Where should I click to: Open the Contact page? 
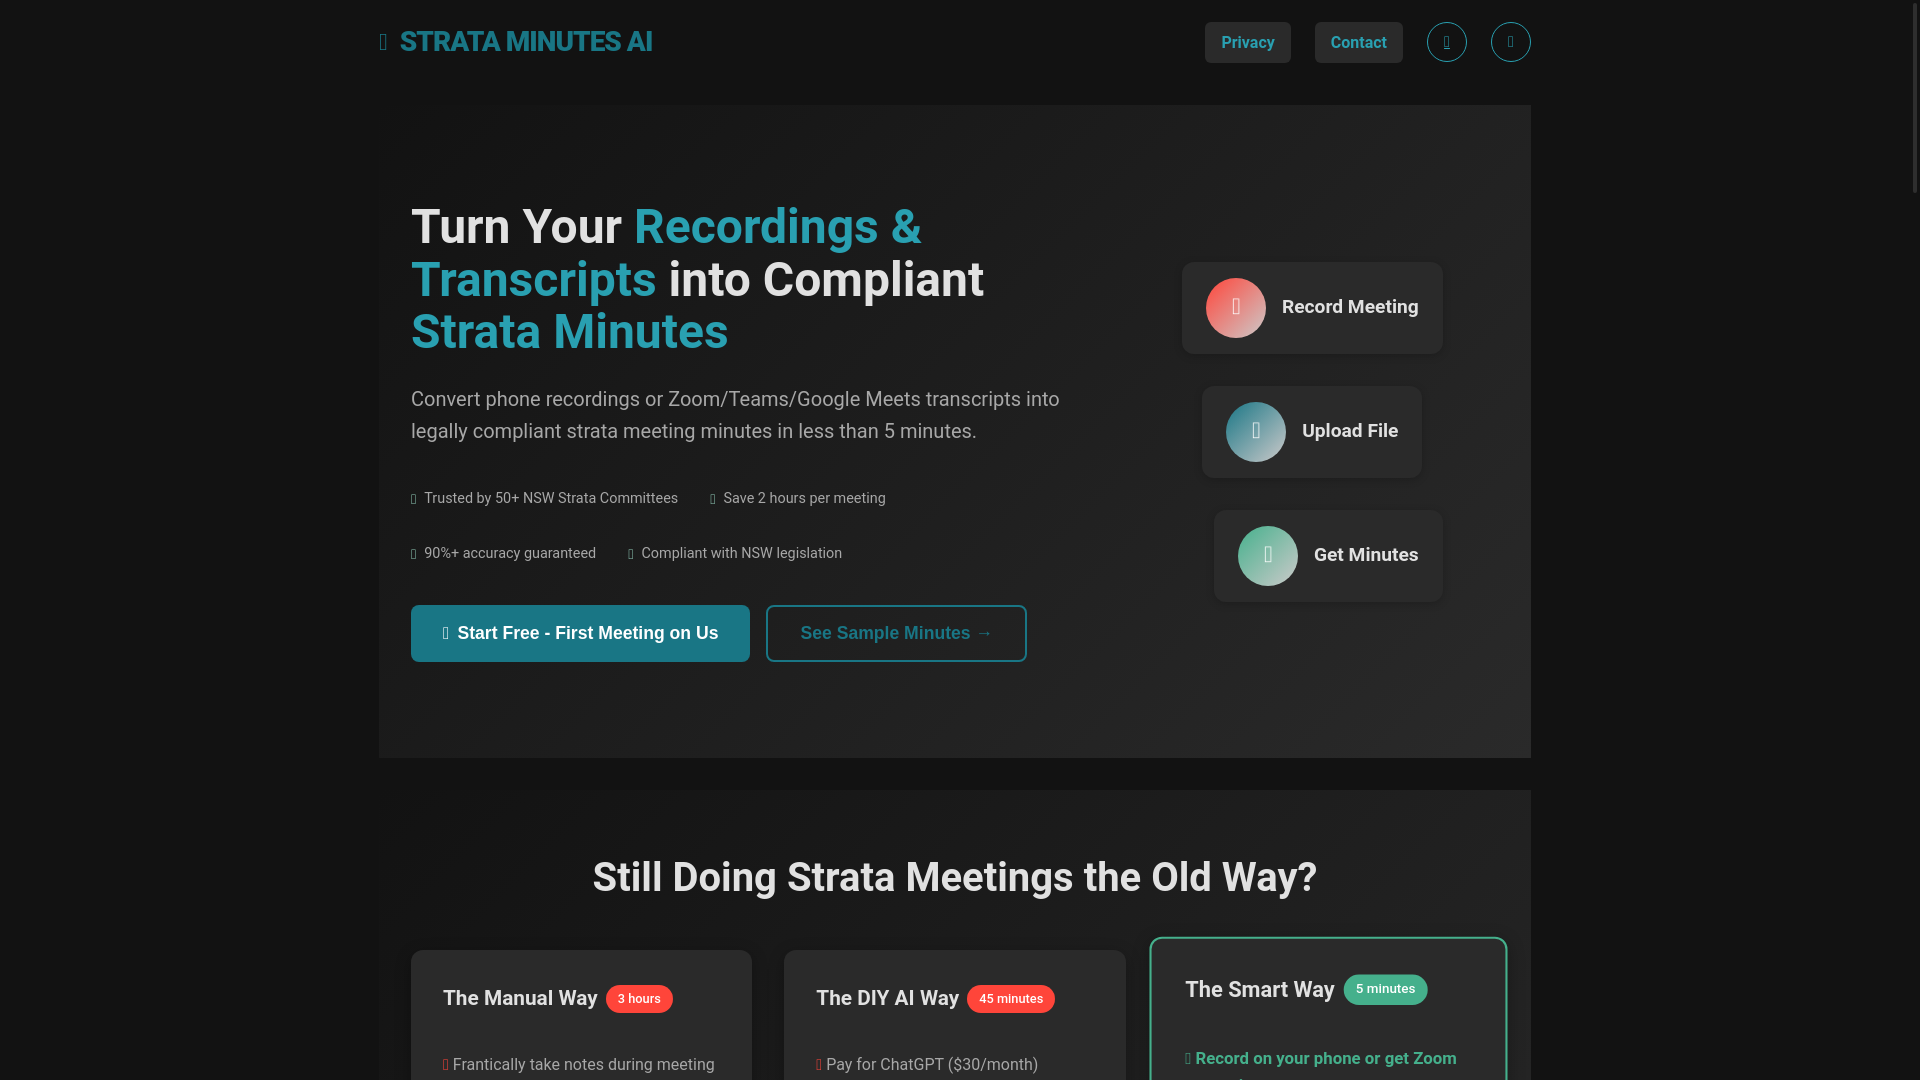[x=1358, y=42]
